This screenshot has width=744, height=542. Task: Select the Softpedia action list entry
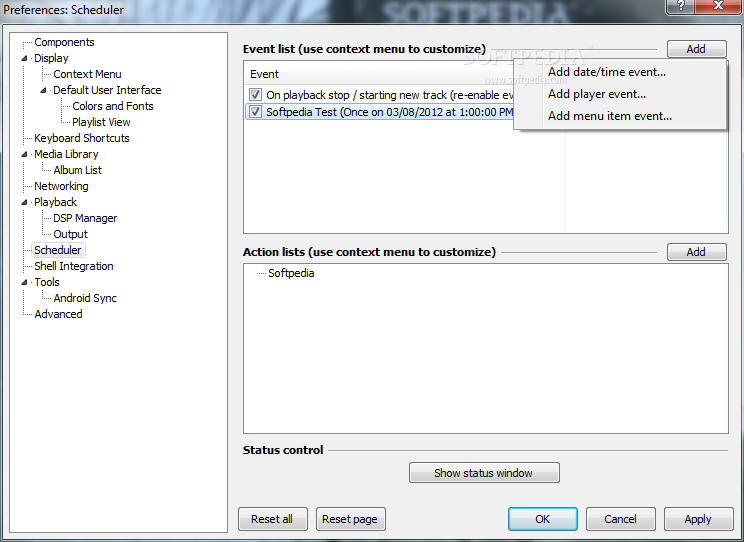click(x=291, y=273)
